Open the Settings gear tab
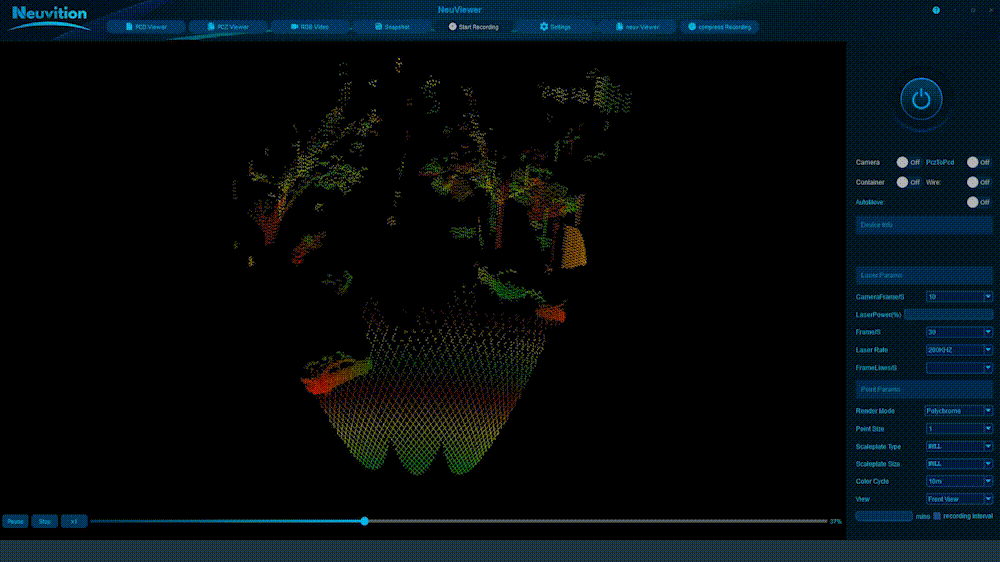The image size is (1000, 562). [555, 27]
